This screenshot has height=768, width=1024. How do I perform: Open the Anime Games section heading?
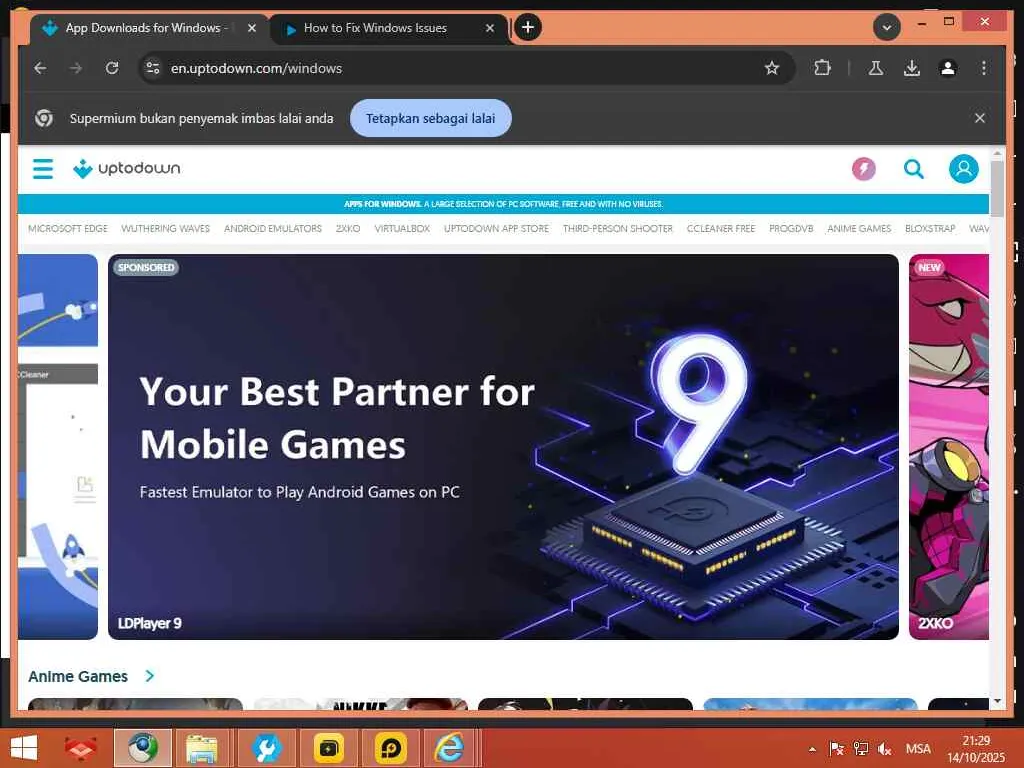coord(78,677)
